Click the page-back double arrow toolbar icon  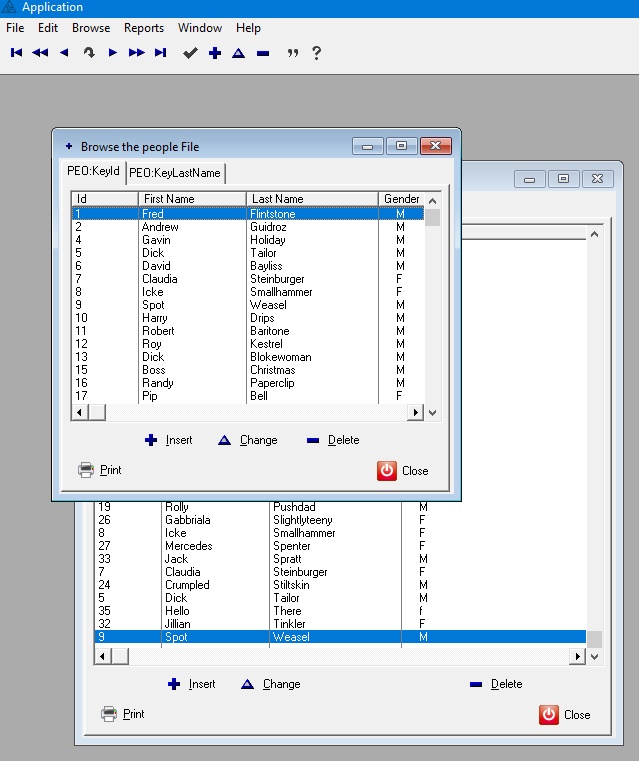tap(40, 53)
